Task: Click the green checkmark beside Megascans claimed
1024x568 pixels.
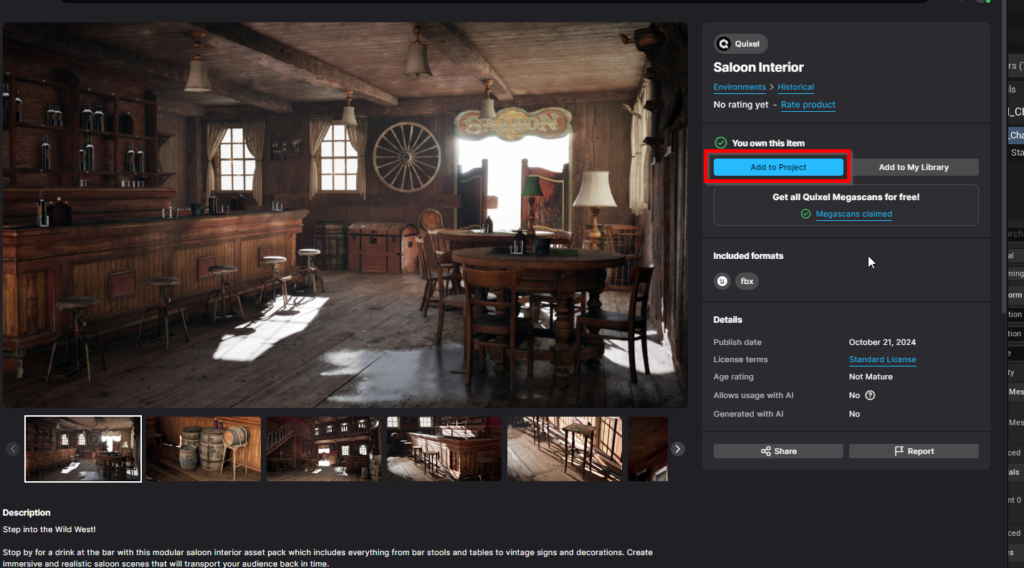Action: pyautogui.click(x=806, y=214)
